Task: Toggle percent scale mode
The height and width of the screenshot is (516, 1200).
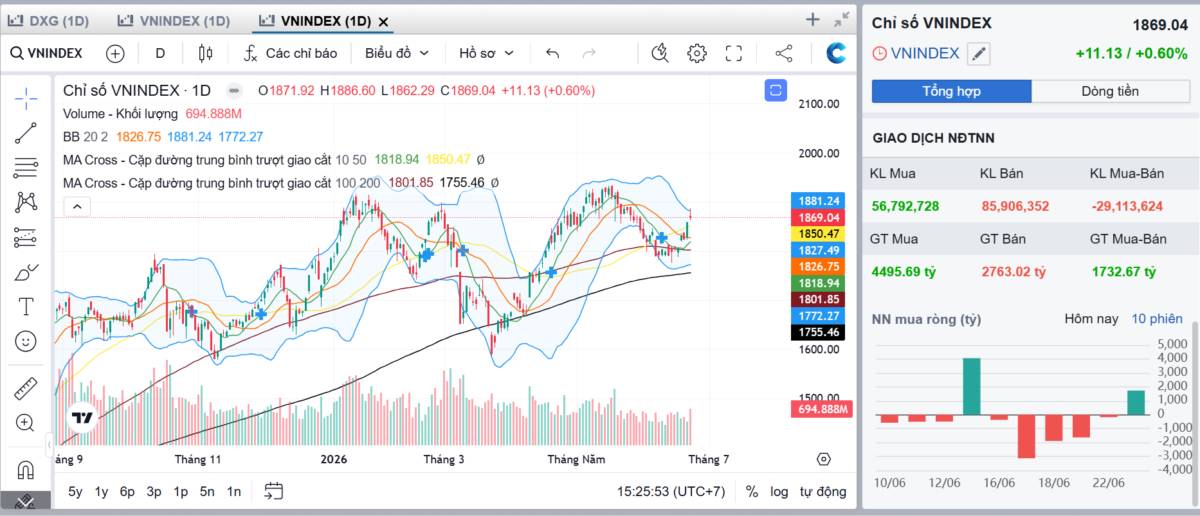Action: pyautogui.click(x=751, y=491)
